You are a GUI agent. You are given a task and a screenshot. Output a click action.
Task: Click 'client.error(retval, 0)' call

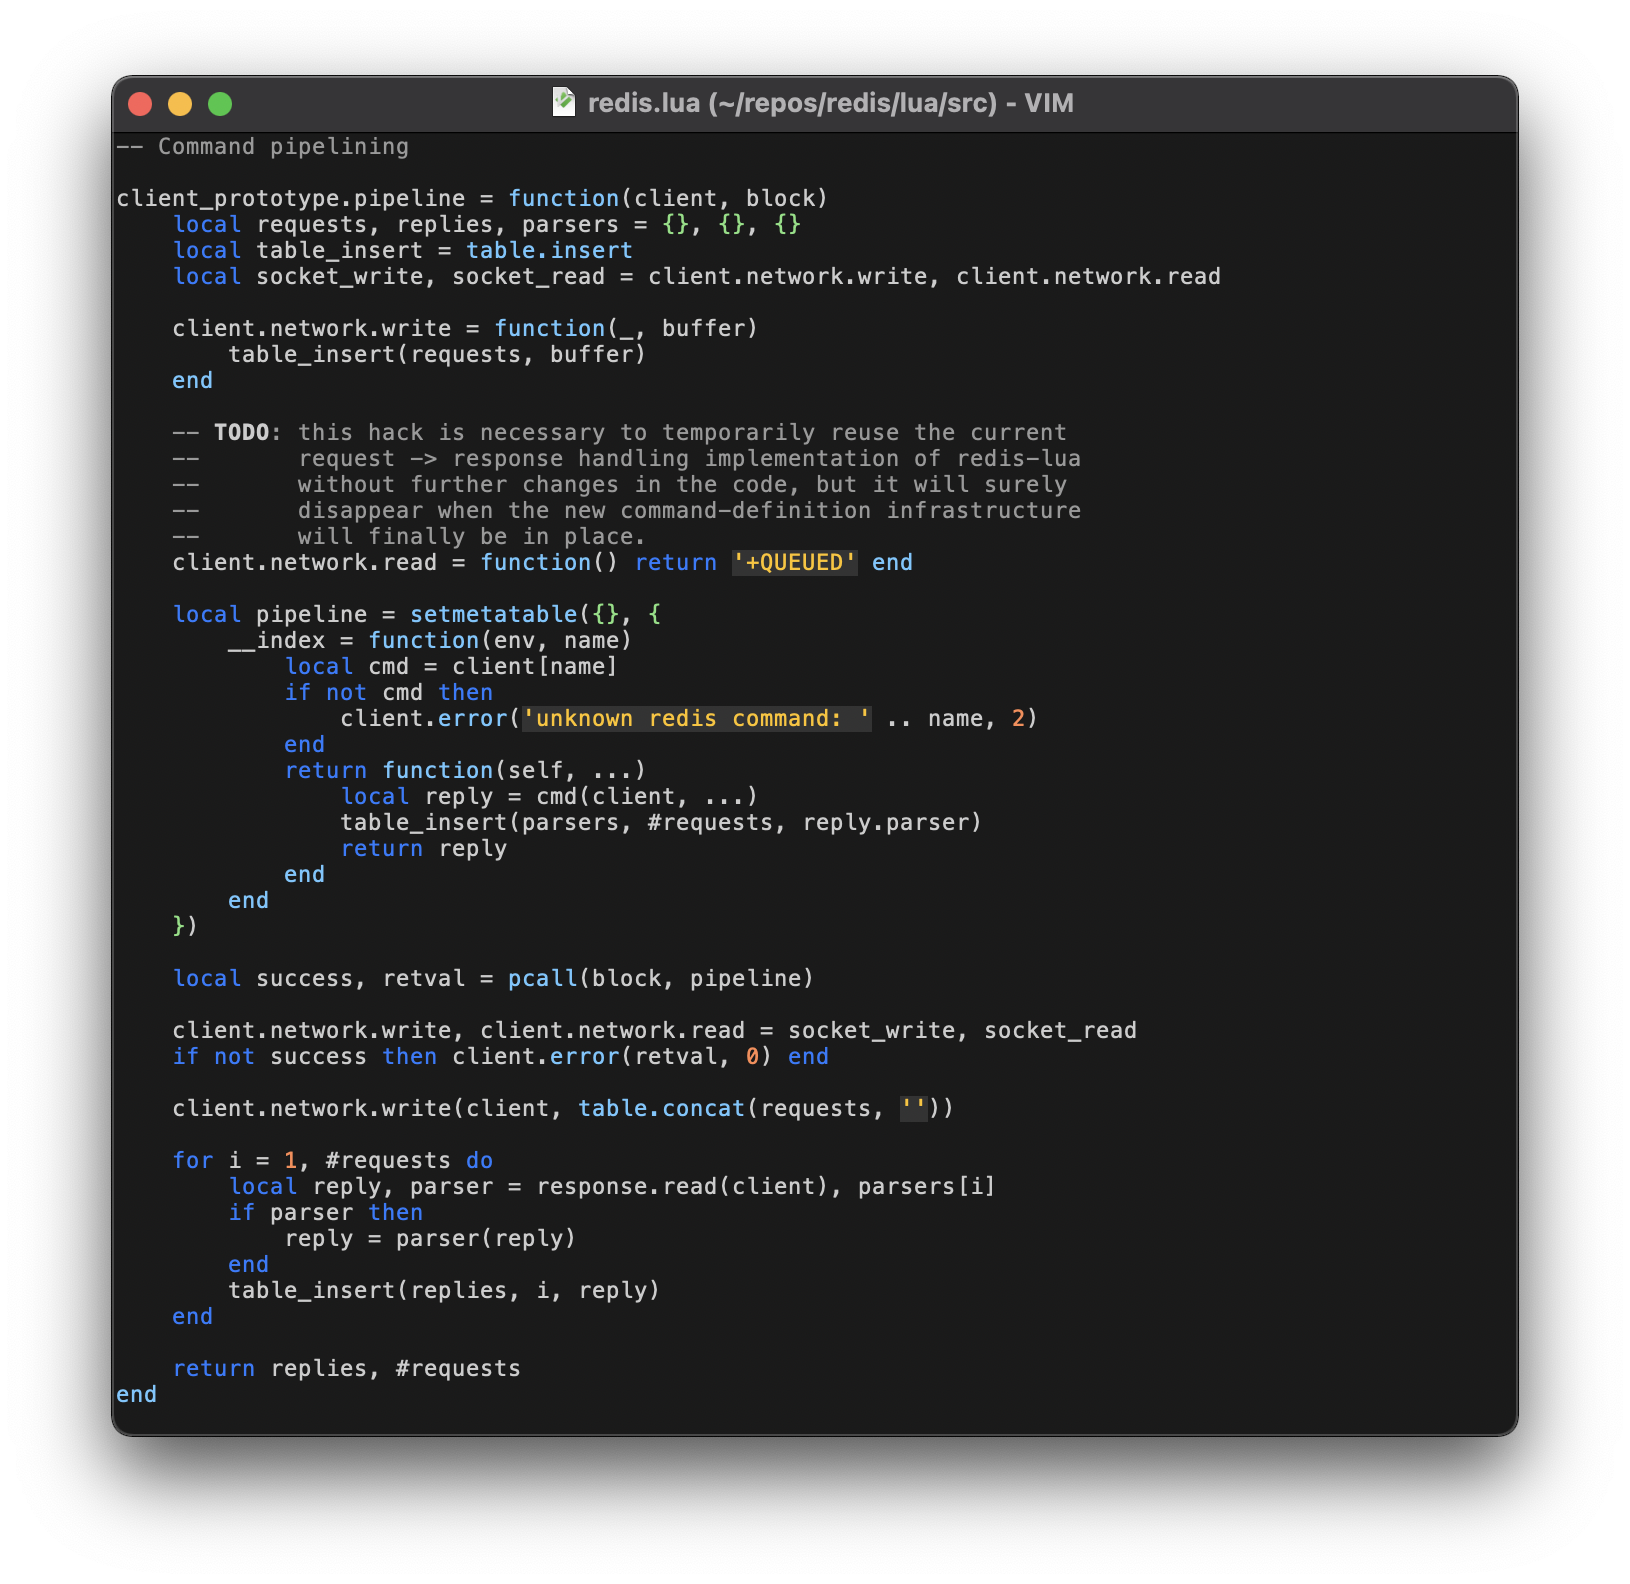[612, 1057]
